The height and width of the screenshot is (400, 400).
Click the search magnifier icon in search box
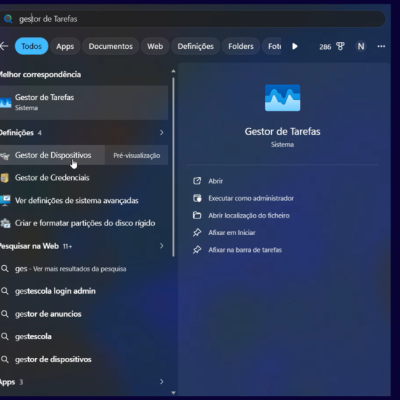point(8,19)
